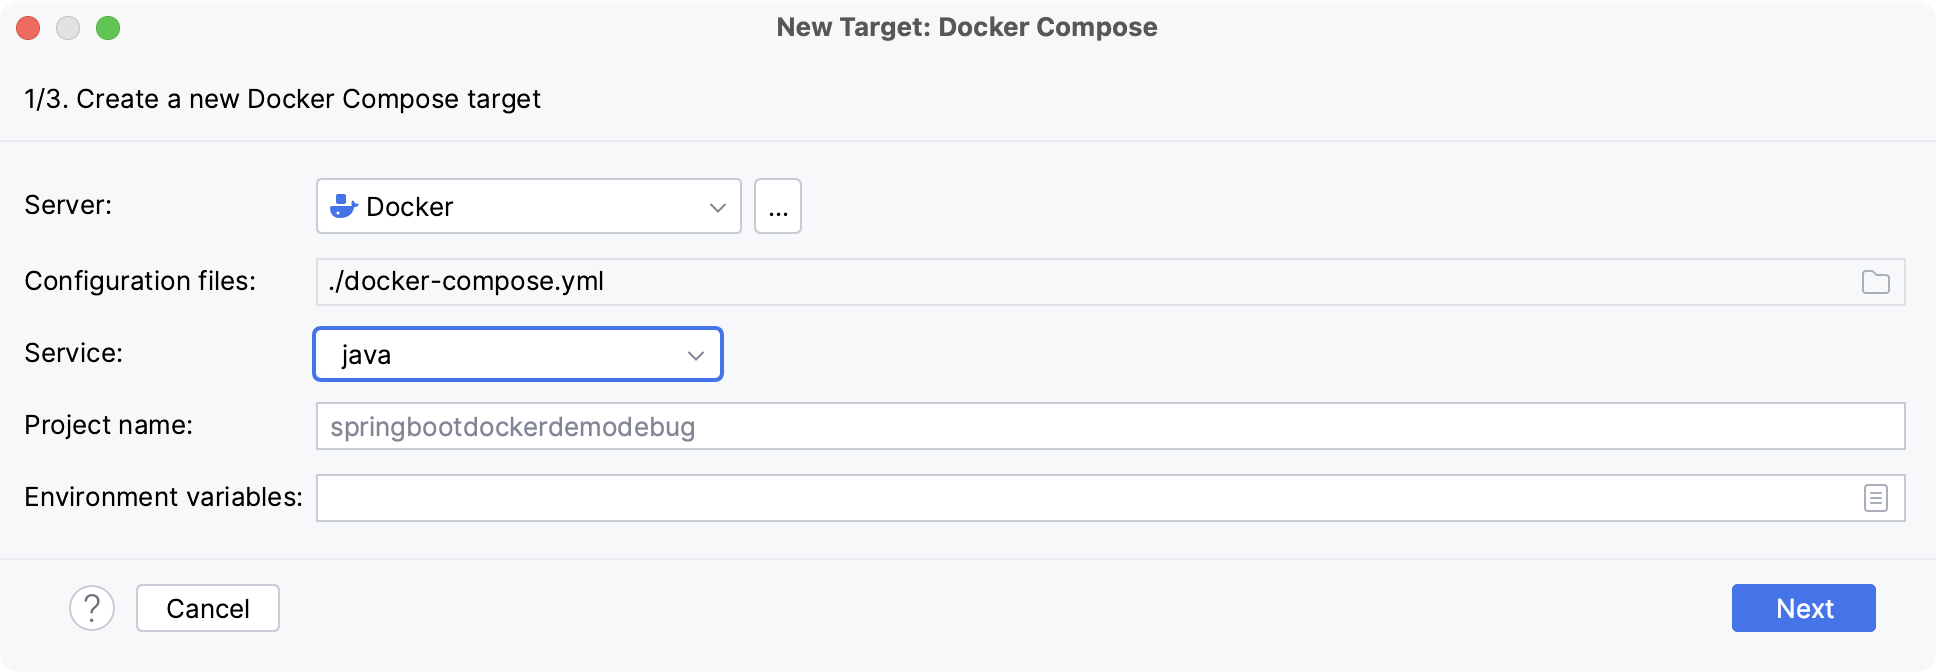The height and width of the screenshot is (672, 1936).
Task: Open the folder browser for Configuration files
Action: (1876, 282)
